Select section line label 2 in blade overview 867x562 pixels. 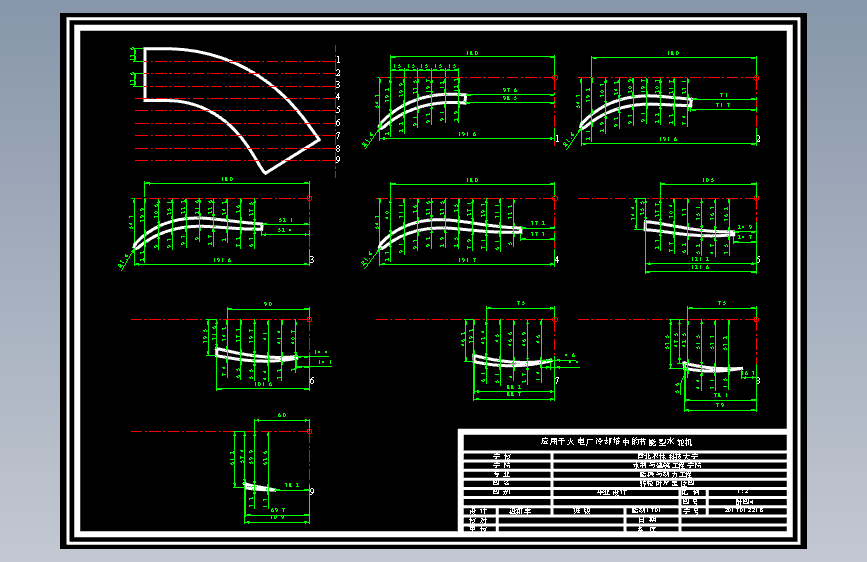[338, 72]
